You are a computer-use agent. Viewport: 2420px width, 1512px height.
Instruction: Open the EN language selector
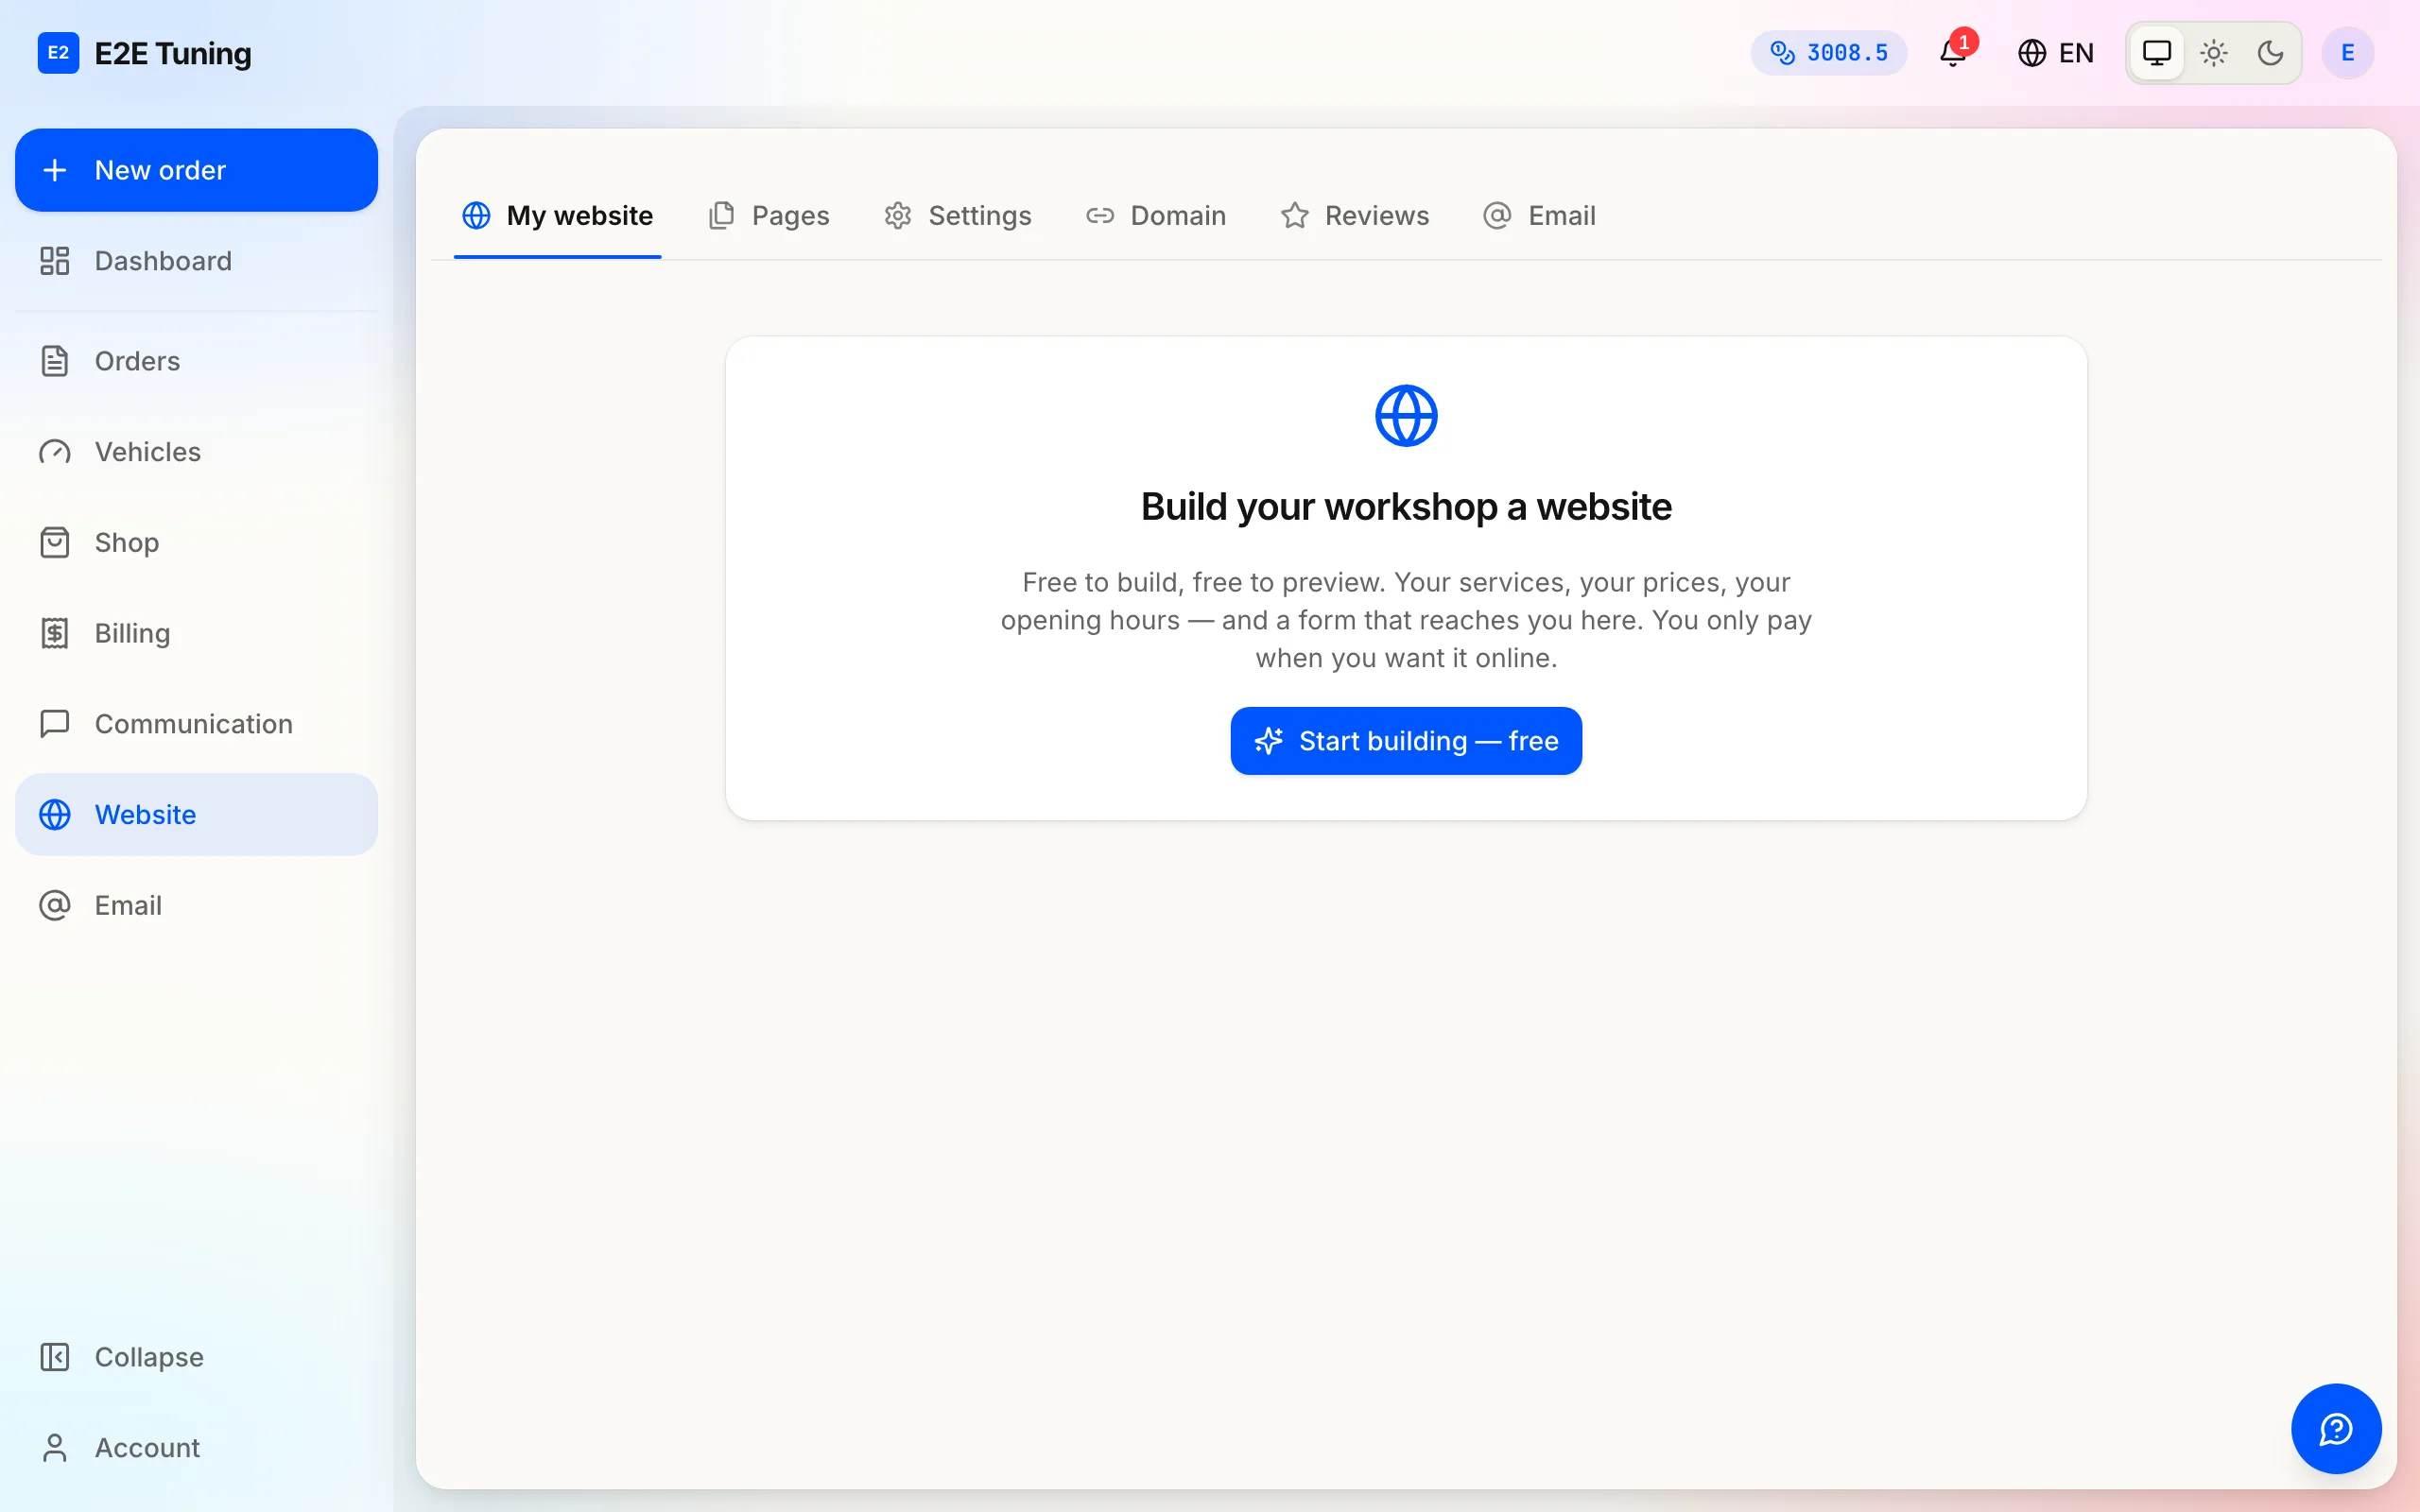pyautogui.click(x=2055, y=53)
